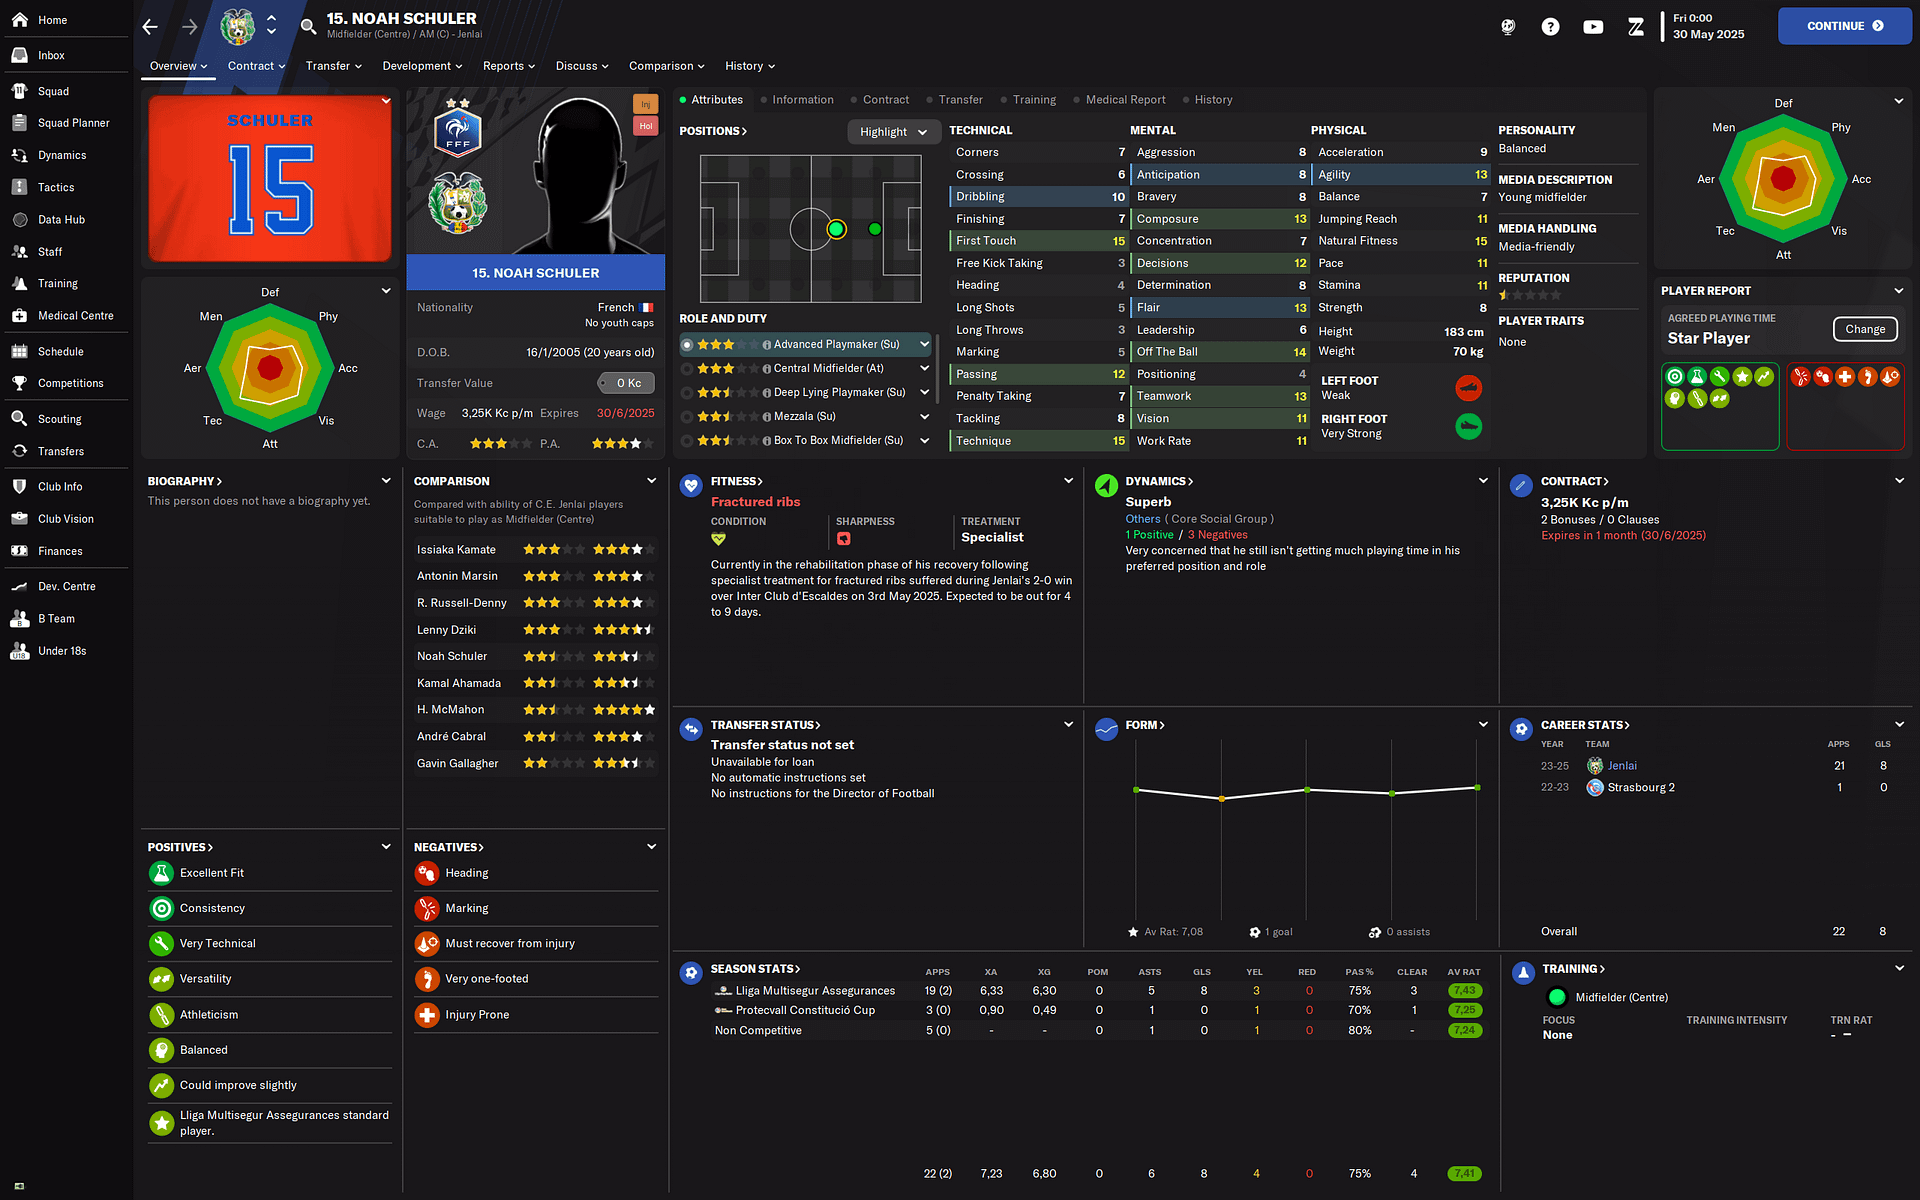Collapse the Negatives panel with its chevron
This screenshot has height=1200, width=1920.
(651, 847)
